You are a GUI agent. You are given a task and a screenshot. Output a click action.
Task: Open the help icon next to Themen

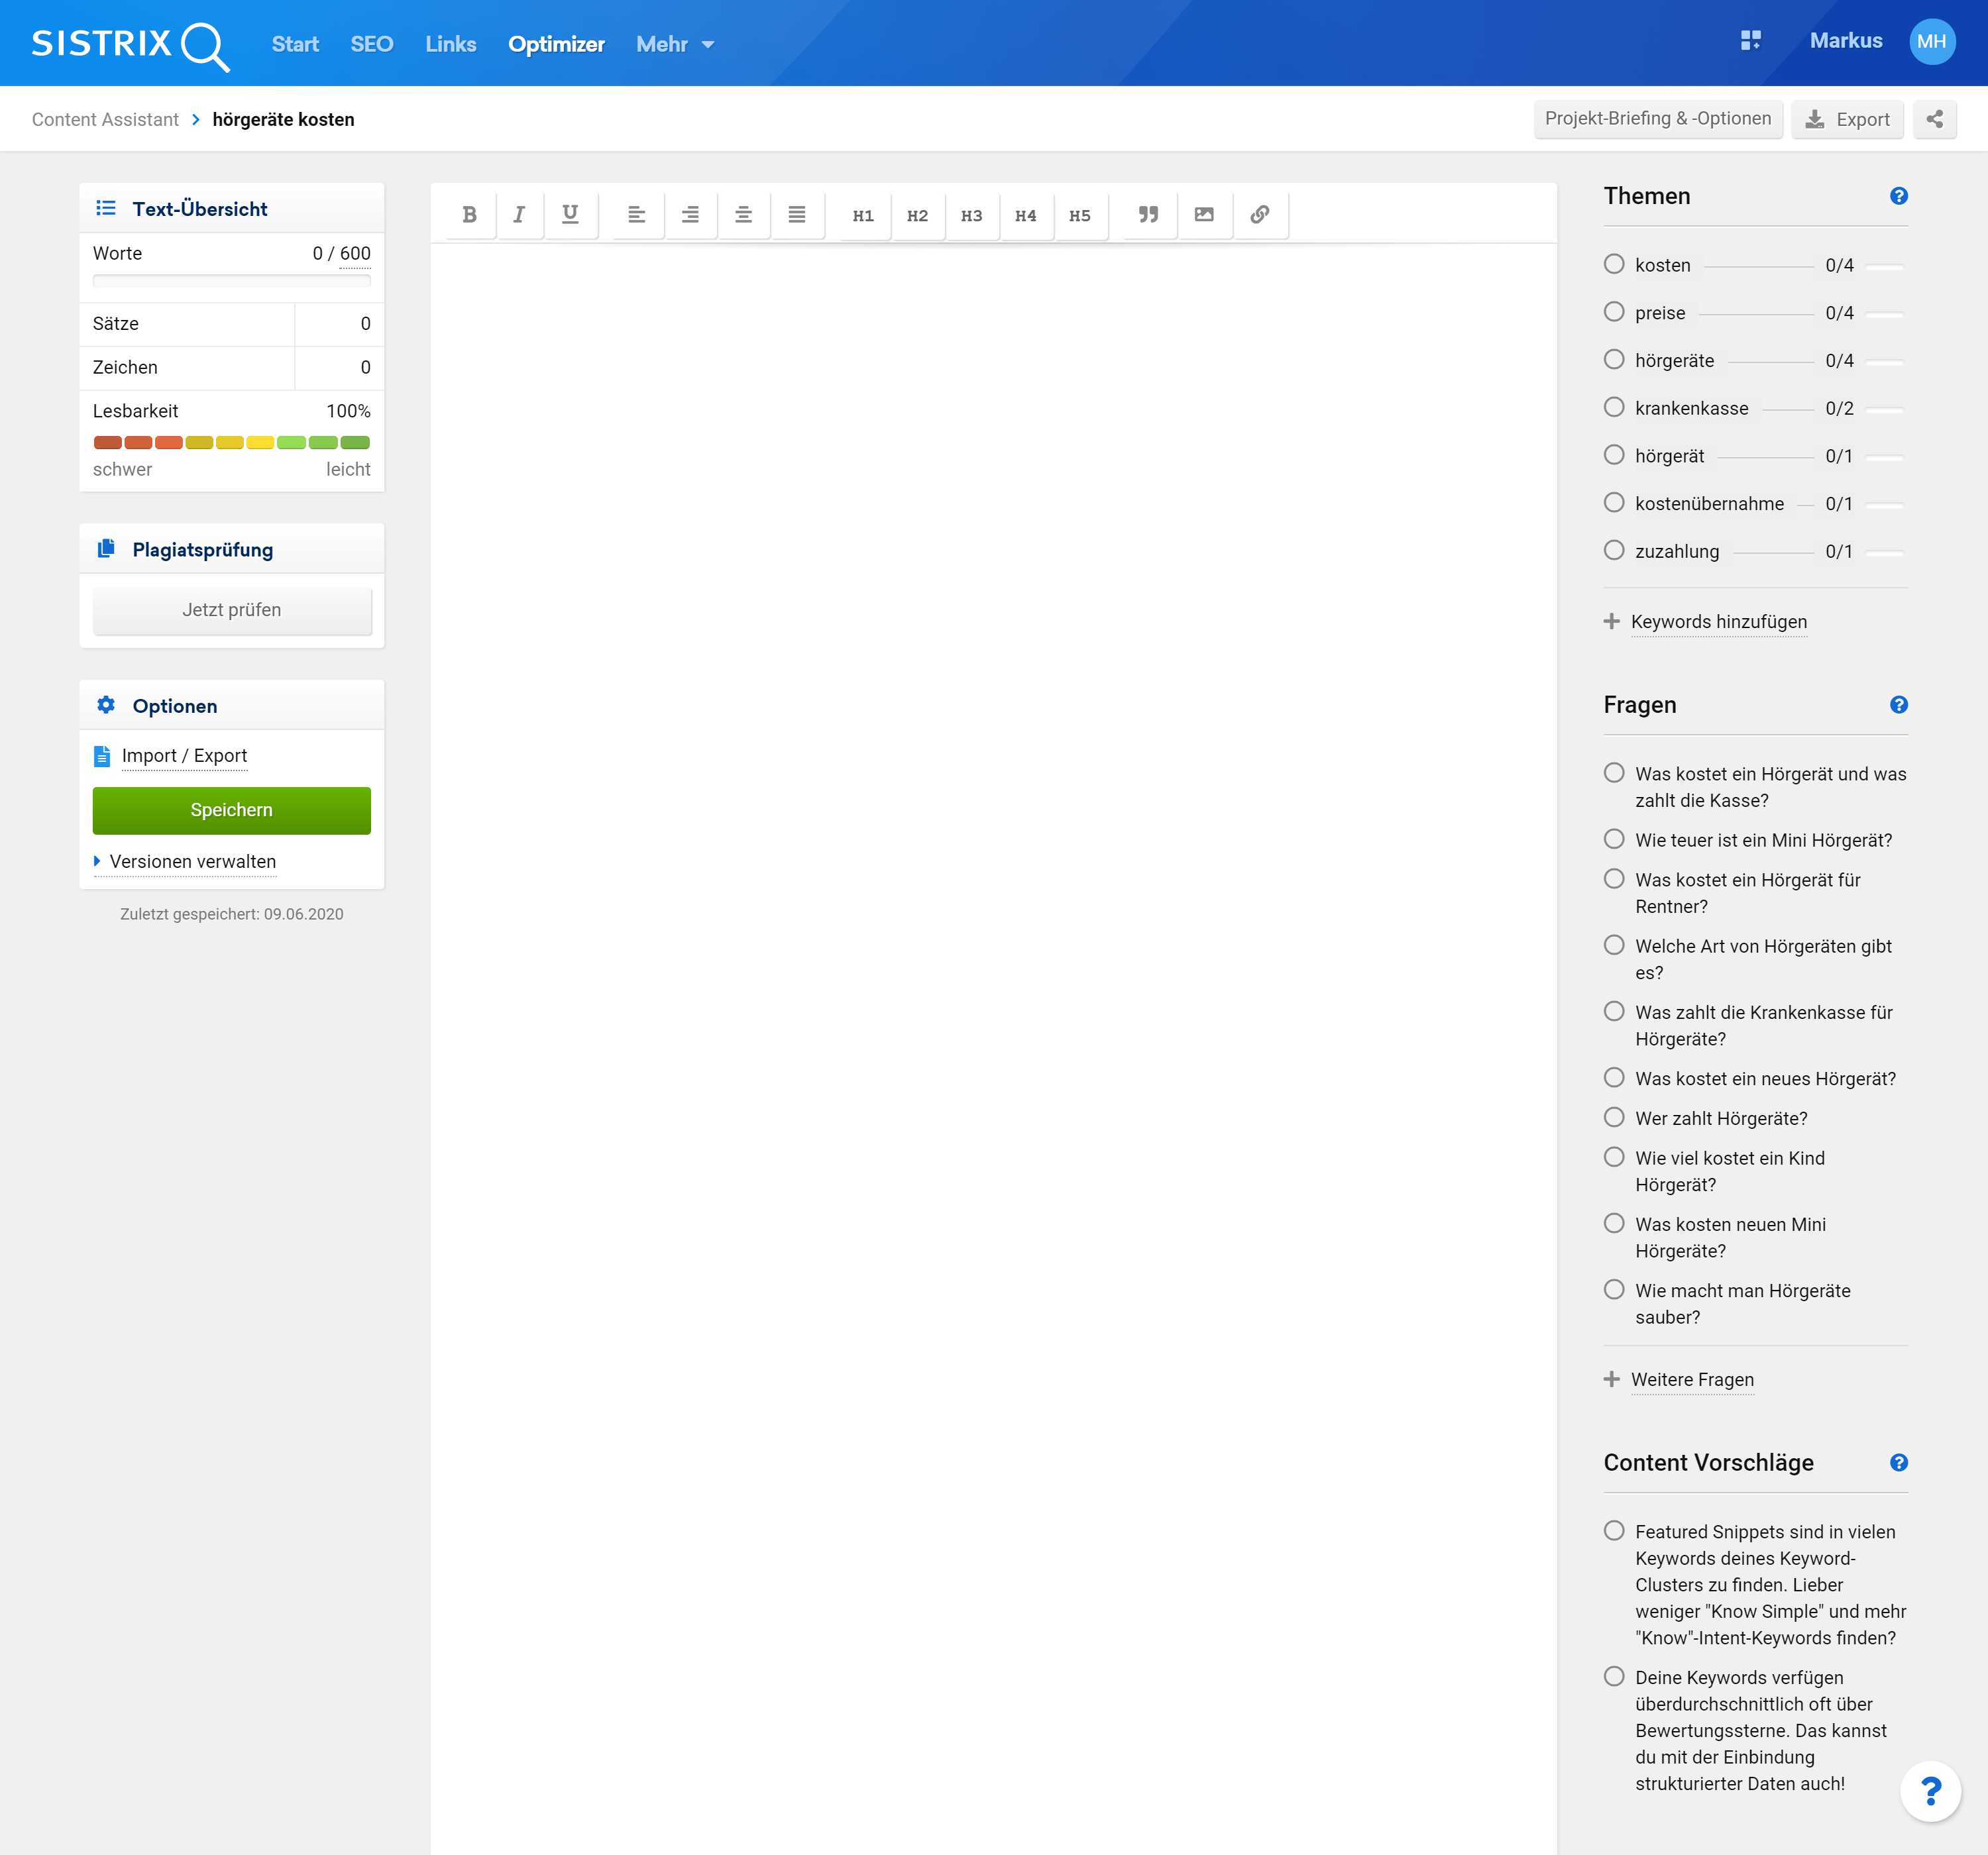(1898, 196)
